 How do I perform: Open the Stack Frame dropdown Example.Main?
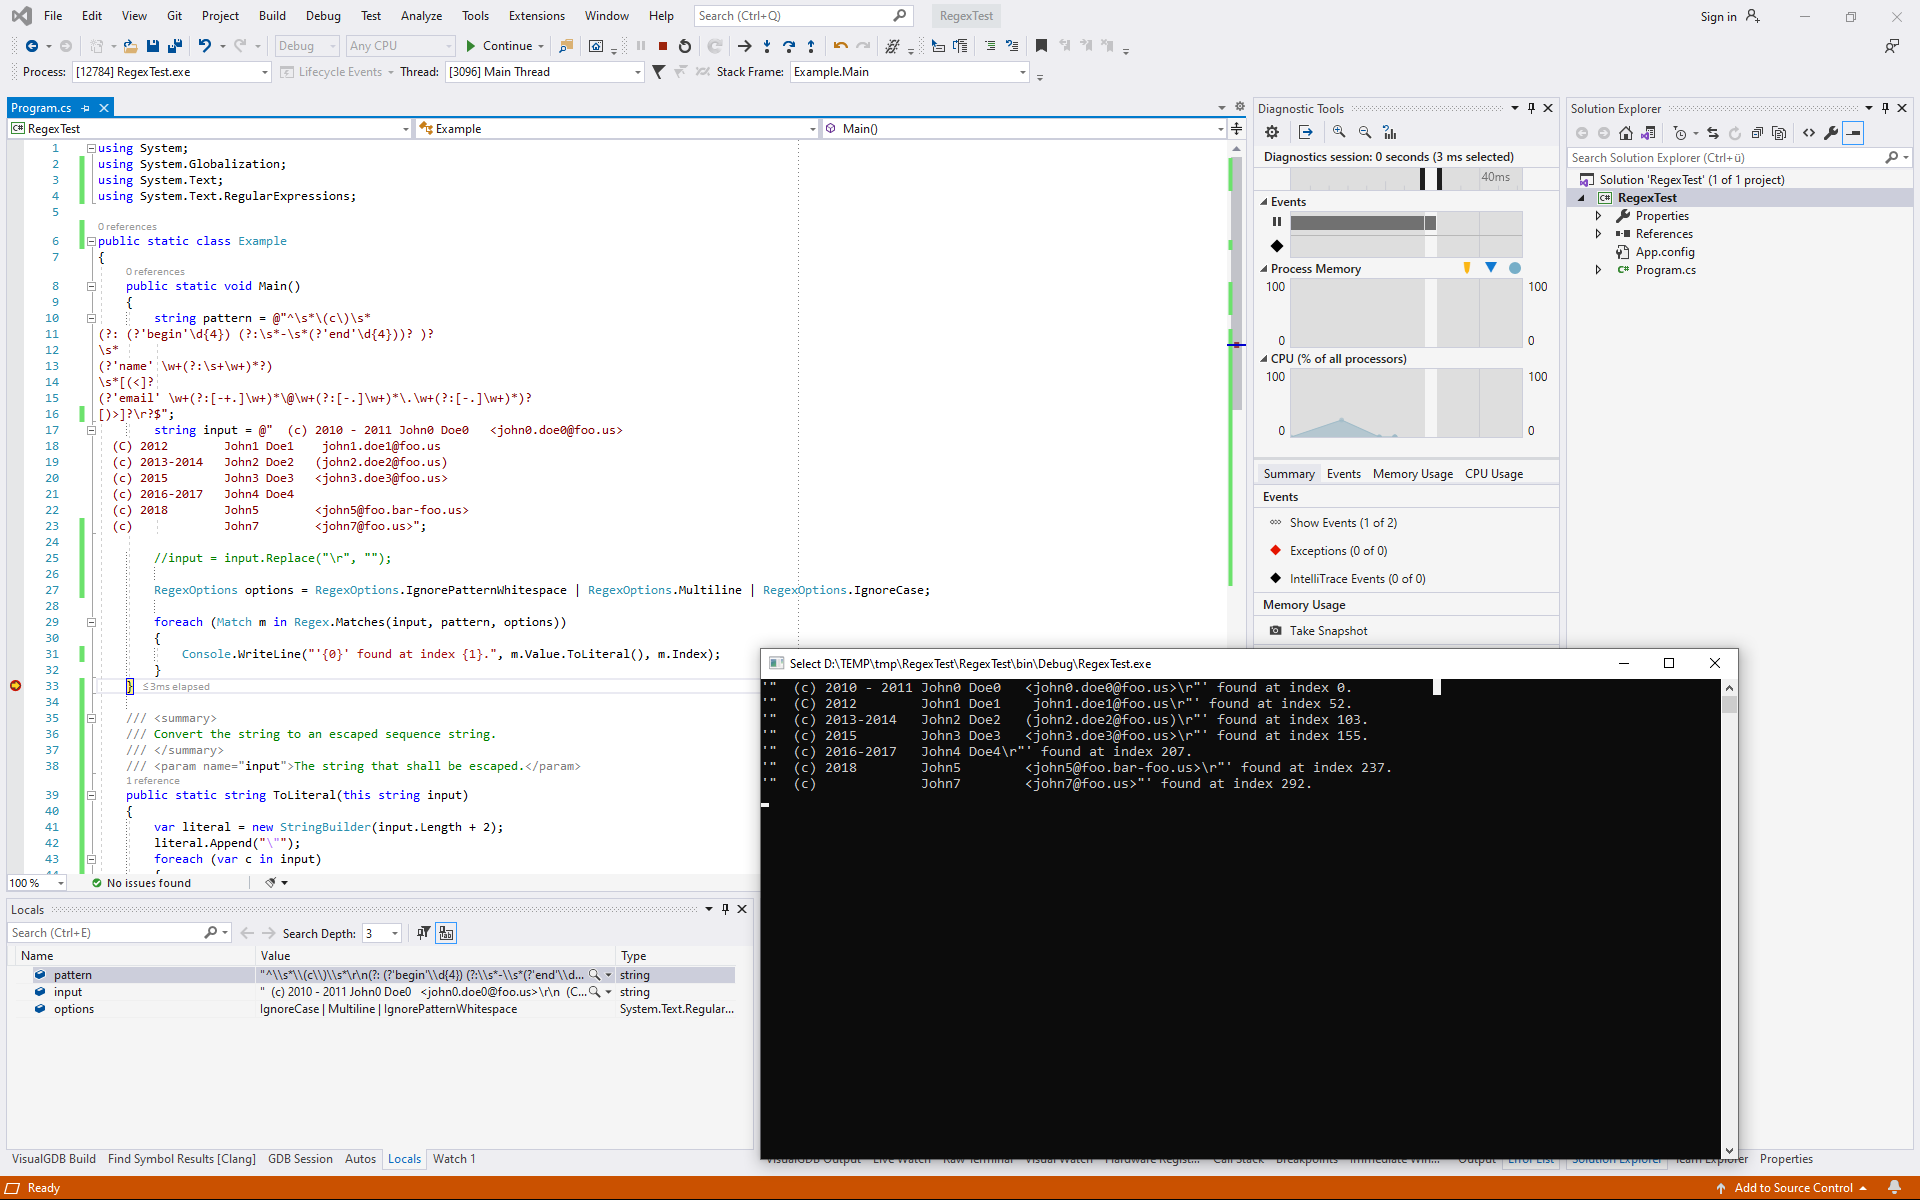909,72
